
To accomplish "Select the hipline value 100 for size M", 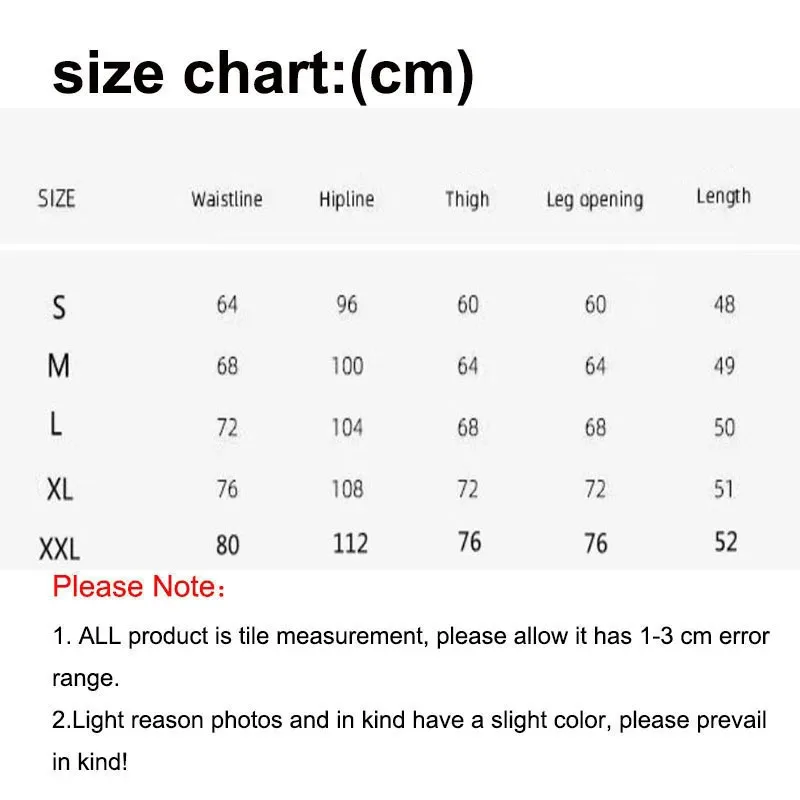I will pyautogui.click(x=347, y=366).
